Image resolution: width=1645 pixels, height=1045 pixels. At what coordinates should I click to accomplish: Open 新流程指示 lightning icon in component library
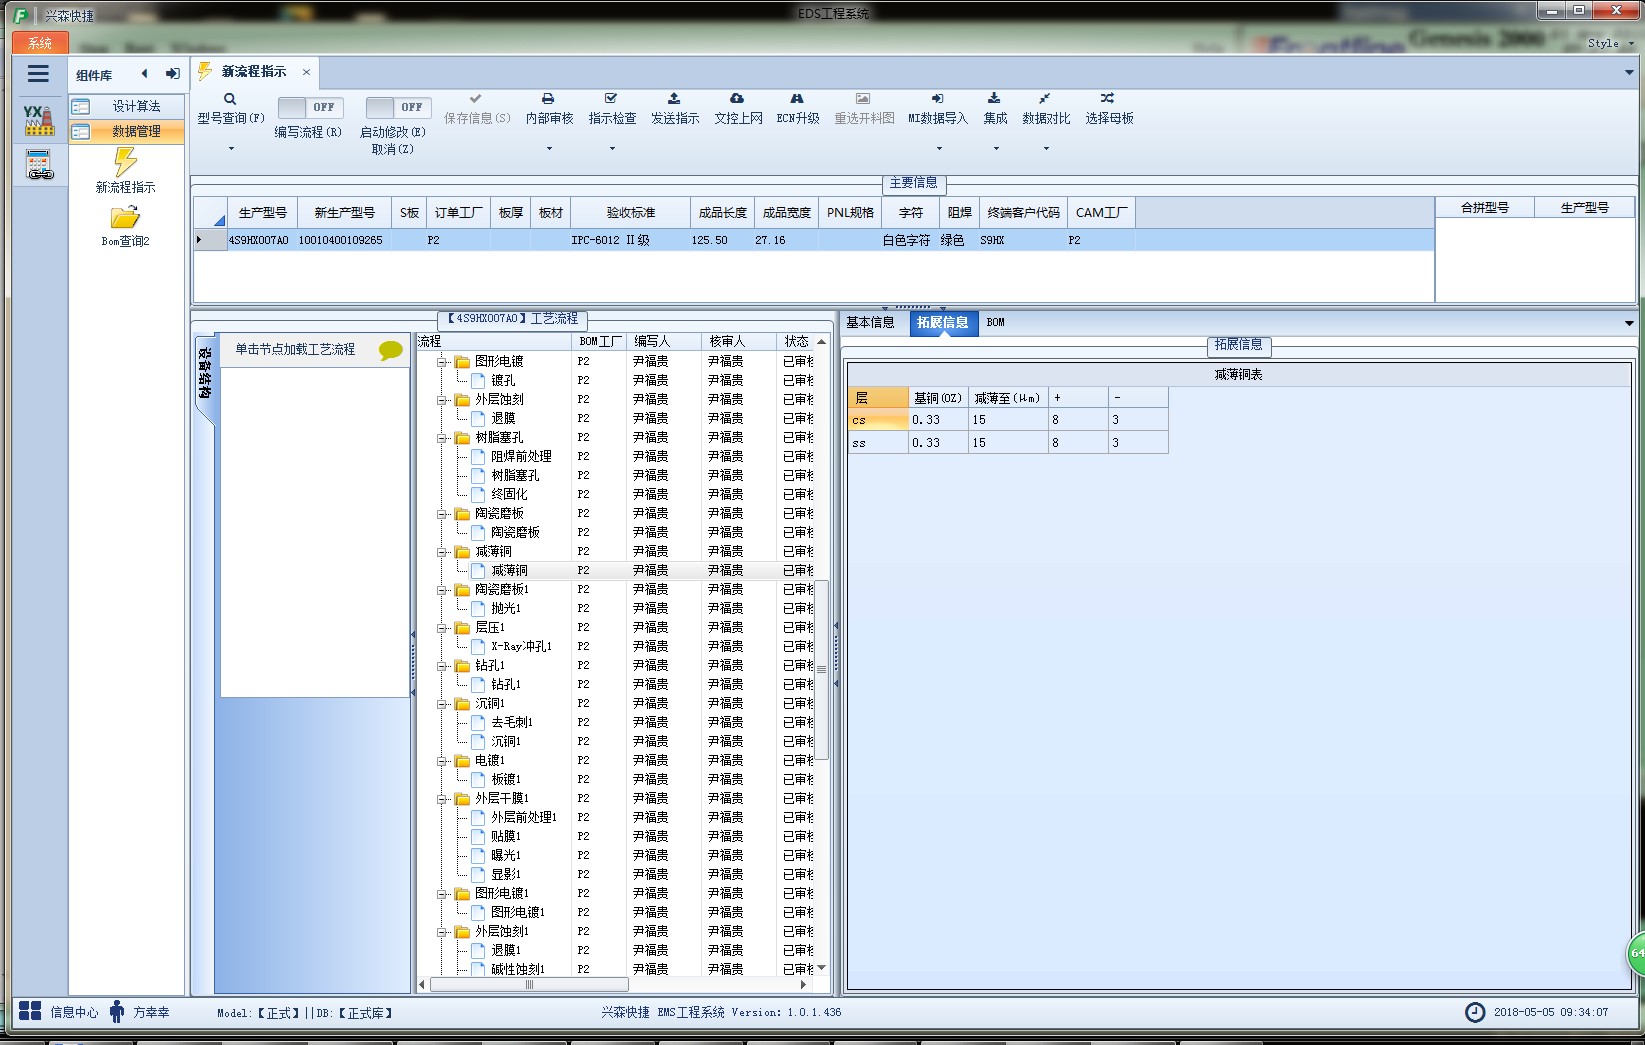pyautogui.click(x=125, y=162)
